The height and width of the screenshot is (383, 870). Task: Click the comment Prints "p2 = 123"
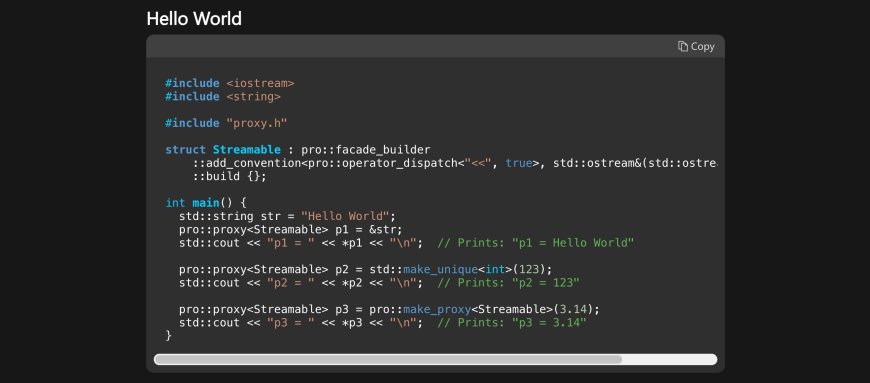508,283
